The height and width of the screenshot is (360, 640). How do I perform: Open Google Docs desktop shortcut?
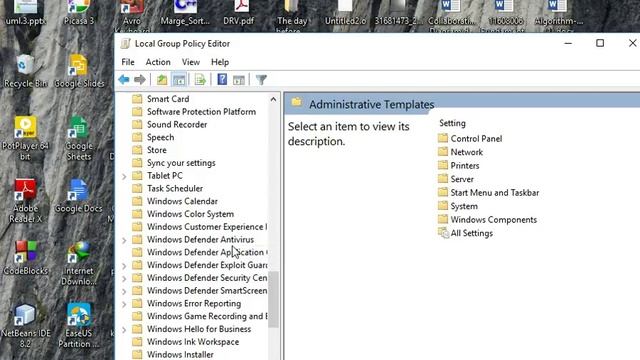[x=78, y=196]
